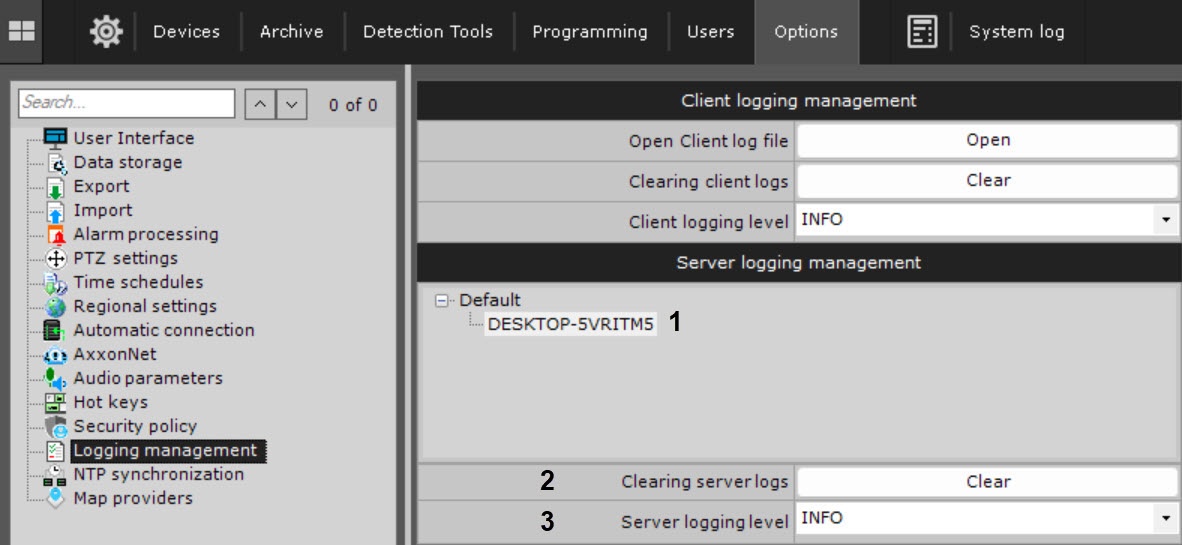Click the Search input field

click(x=126, y=103)
